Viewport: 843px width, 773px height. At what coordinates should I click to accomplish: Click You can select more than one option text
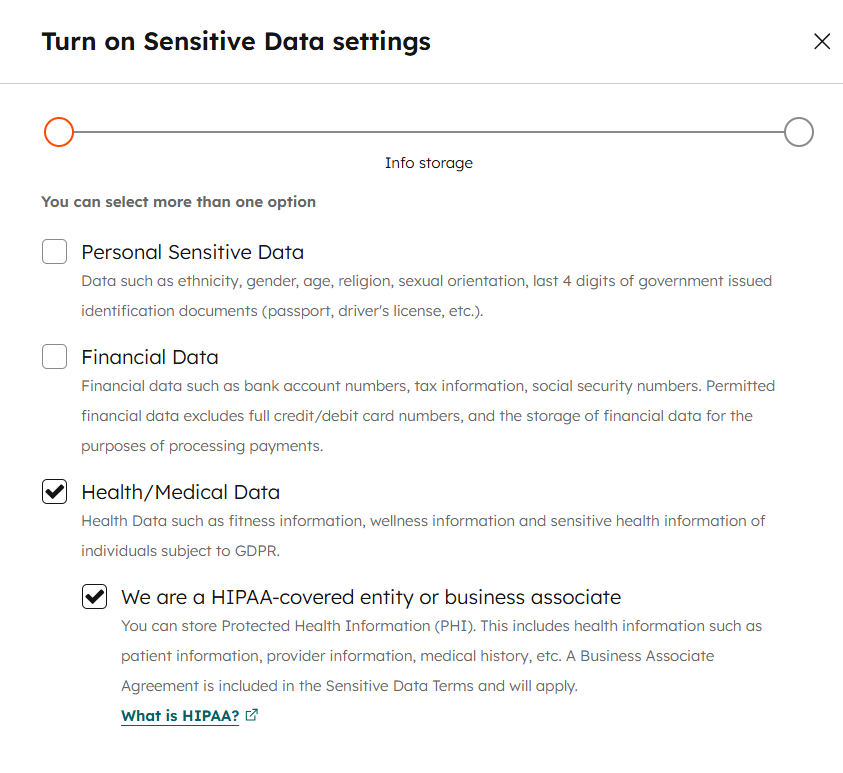[178, 202]
